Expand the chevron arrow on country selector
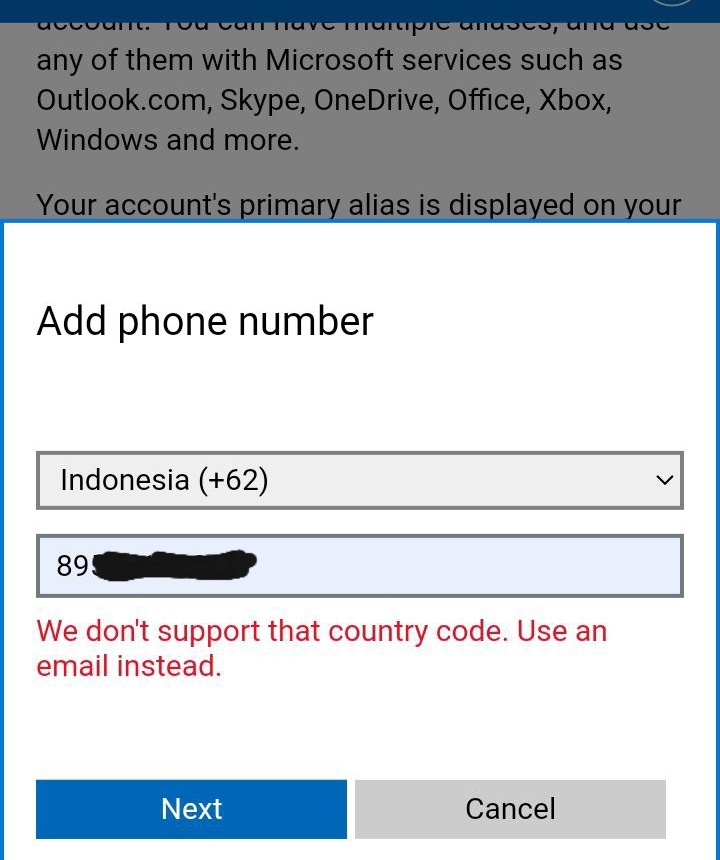Image resolution: width=720 pixels, height=860 pixels. click(664, 480)
